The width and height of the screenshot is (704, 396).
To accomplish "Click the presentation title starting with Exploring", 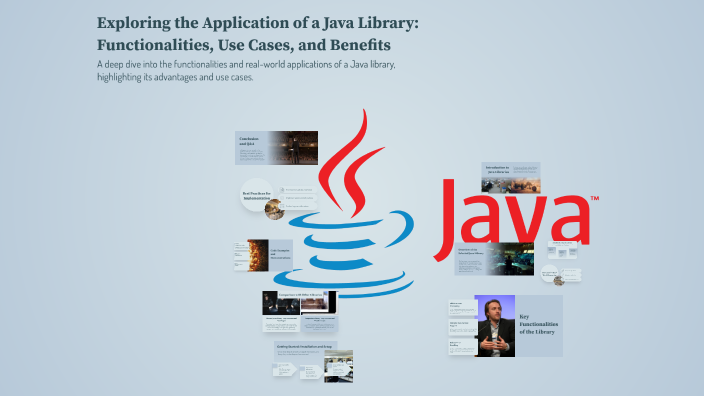I will tap(258, 34).
